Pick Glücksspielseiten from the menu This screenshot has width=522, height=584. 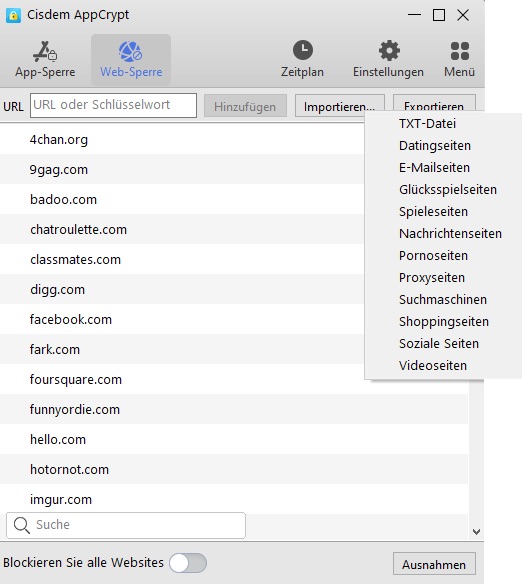click(443, 190)
